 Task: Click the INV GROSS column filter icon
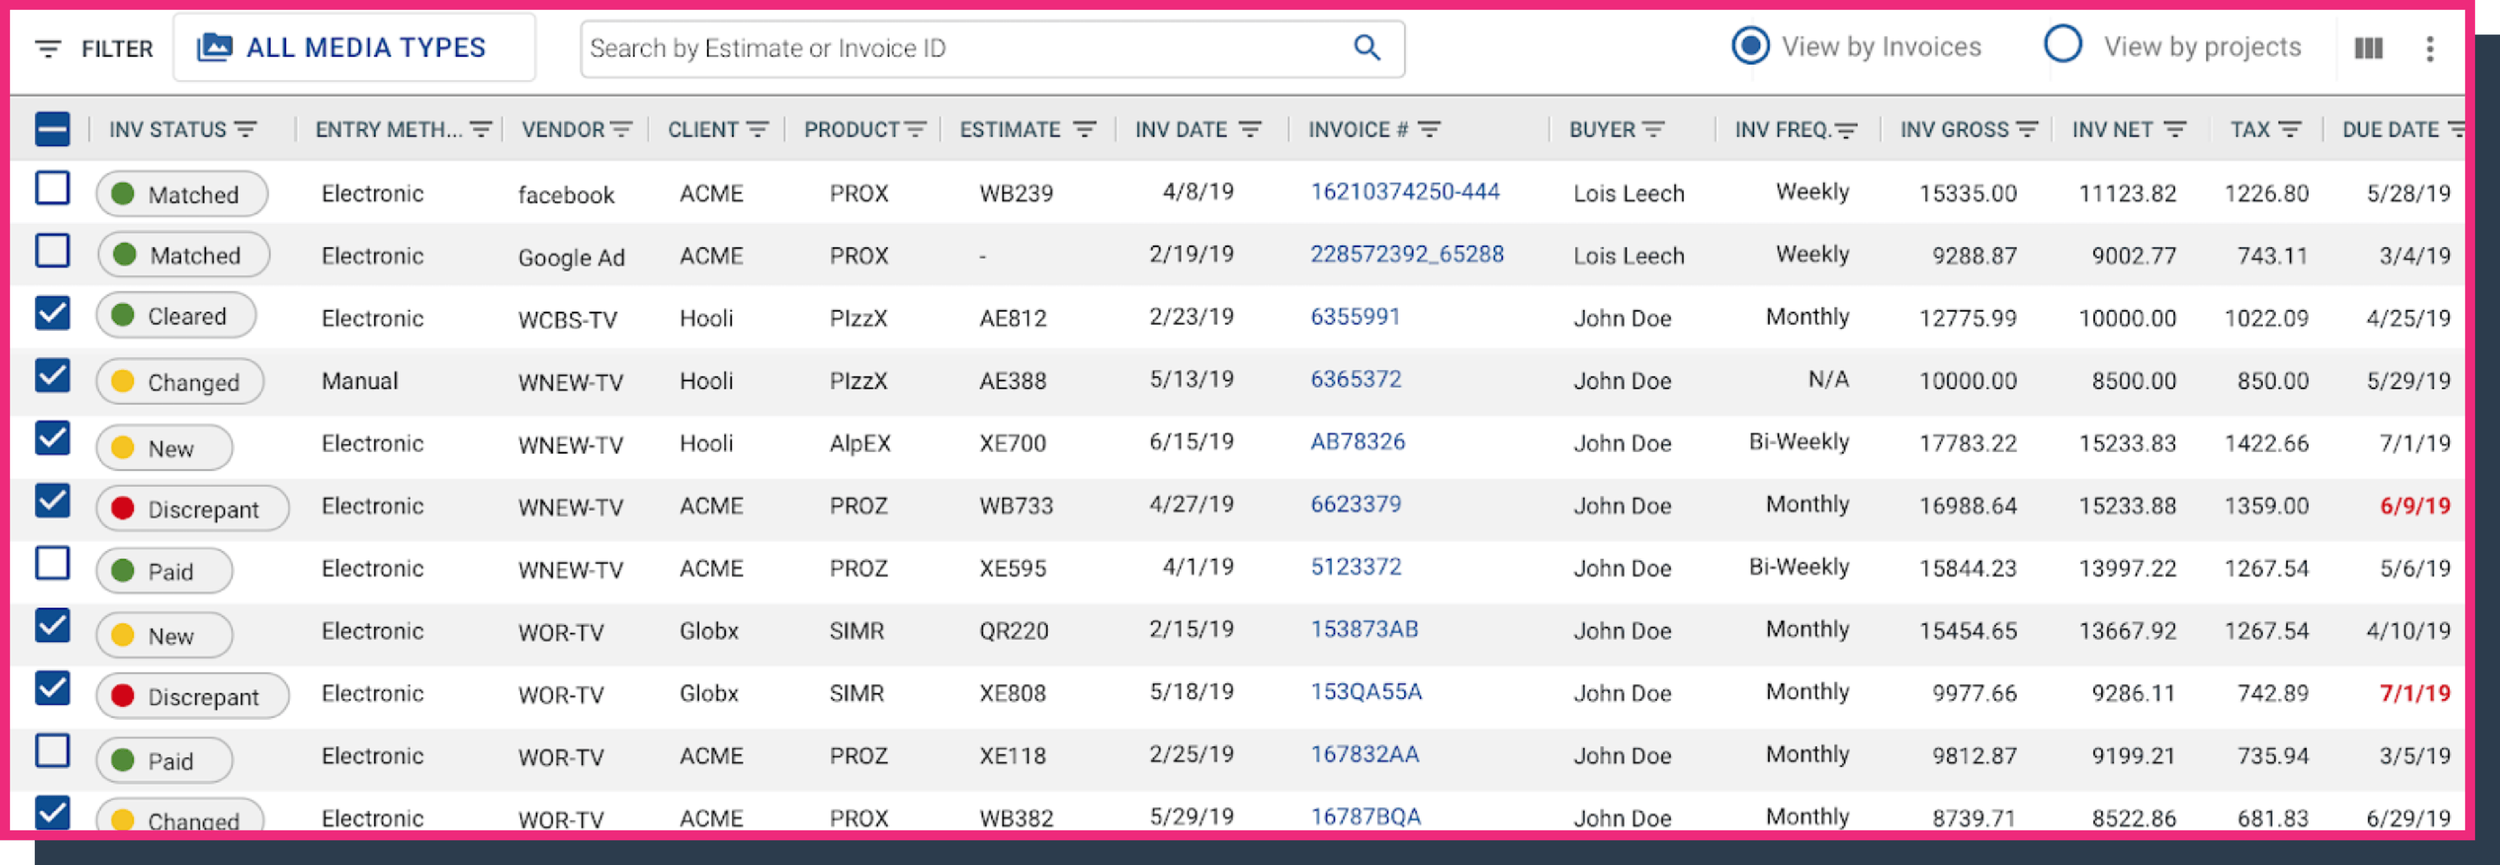[x=2027, y=129]
